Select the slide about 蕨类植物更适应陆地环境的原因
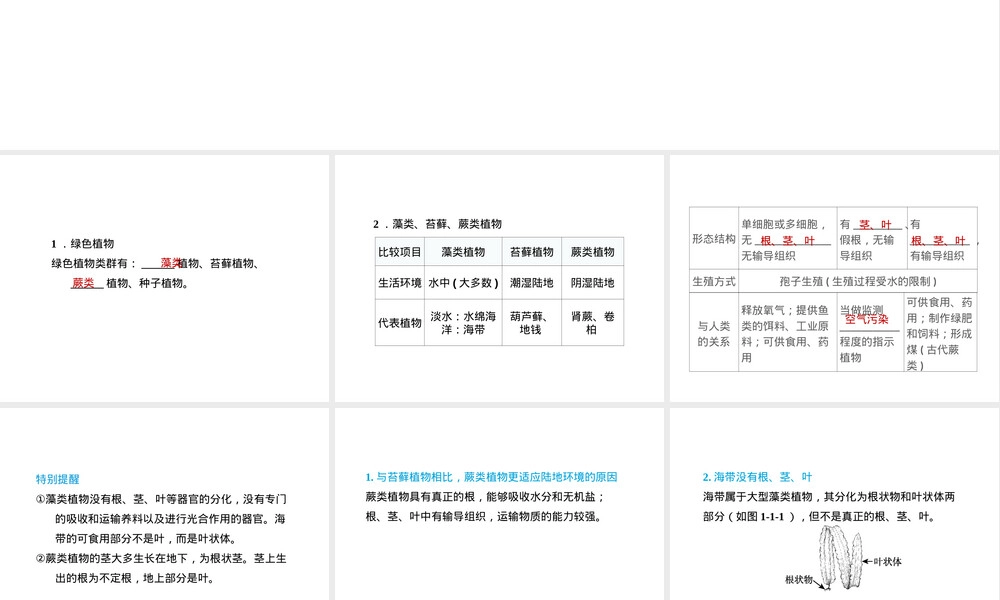1000x600 pixels. pyautogui.click(x=499, y=504)
